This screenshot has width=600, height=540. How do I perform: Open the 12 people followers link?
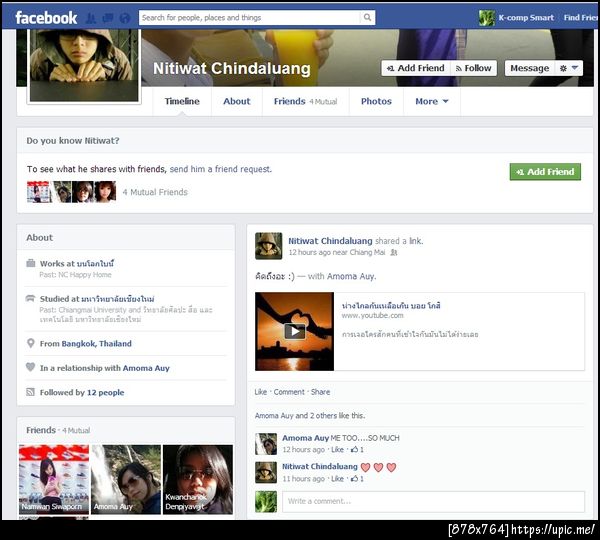click(x=106, y=393)
